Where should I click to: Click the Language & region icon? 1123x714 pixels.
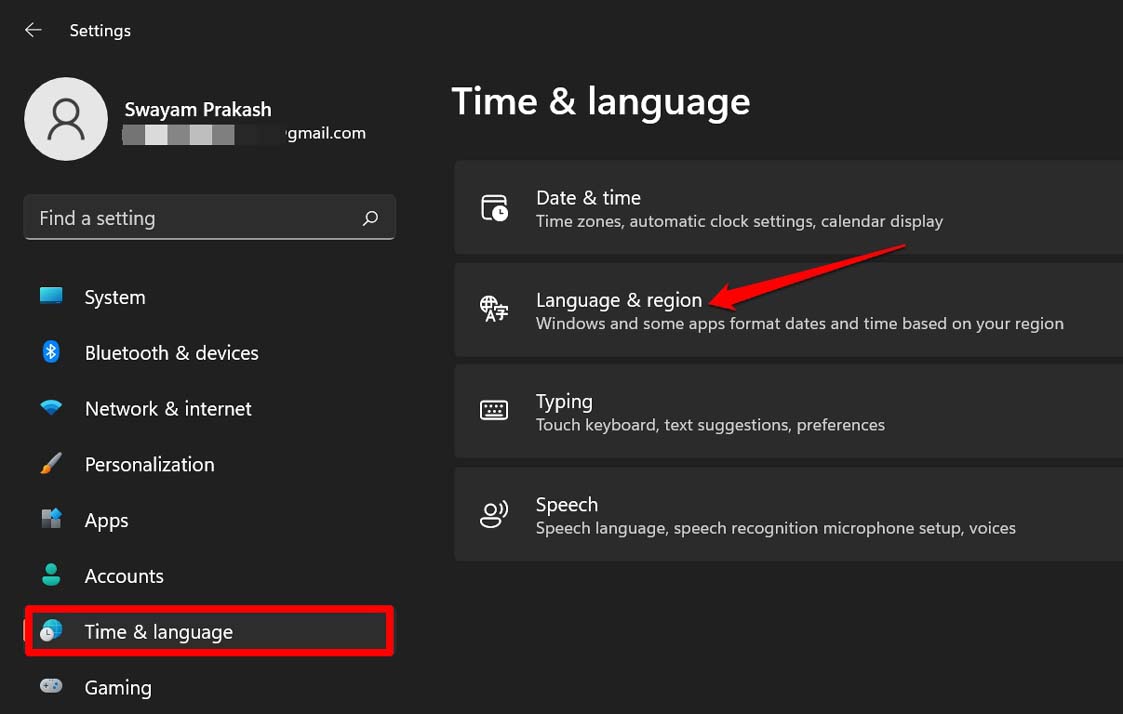click(493, 309)
